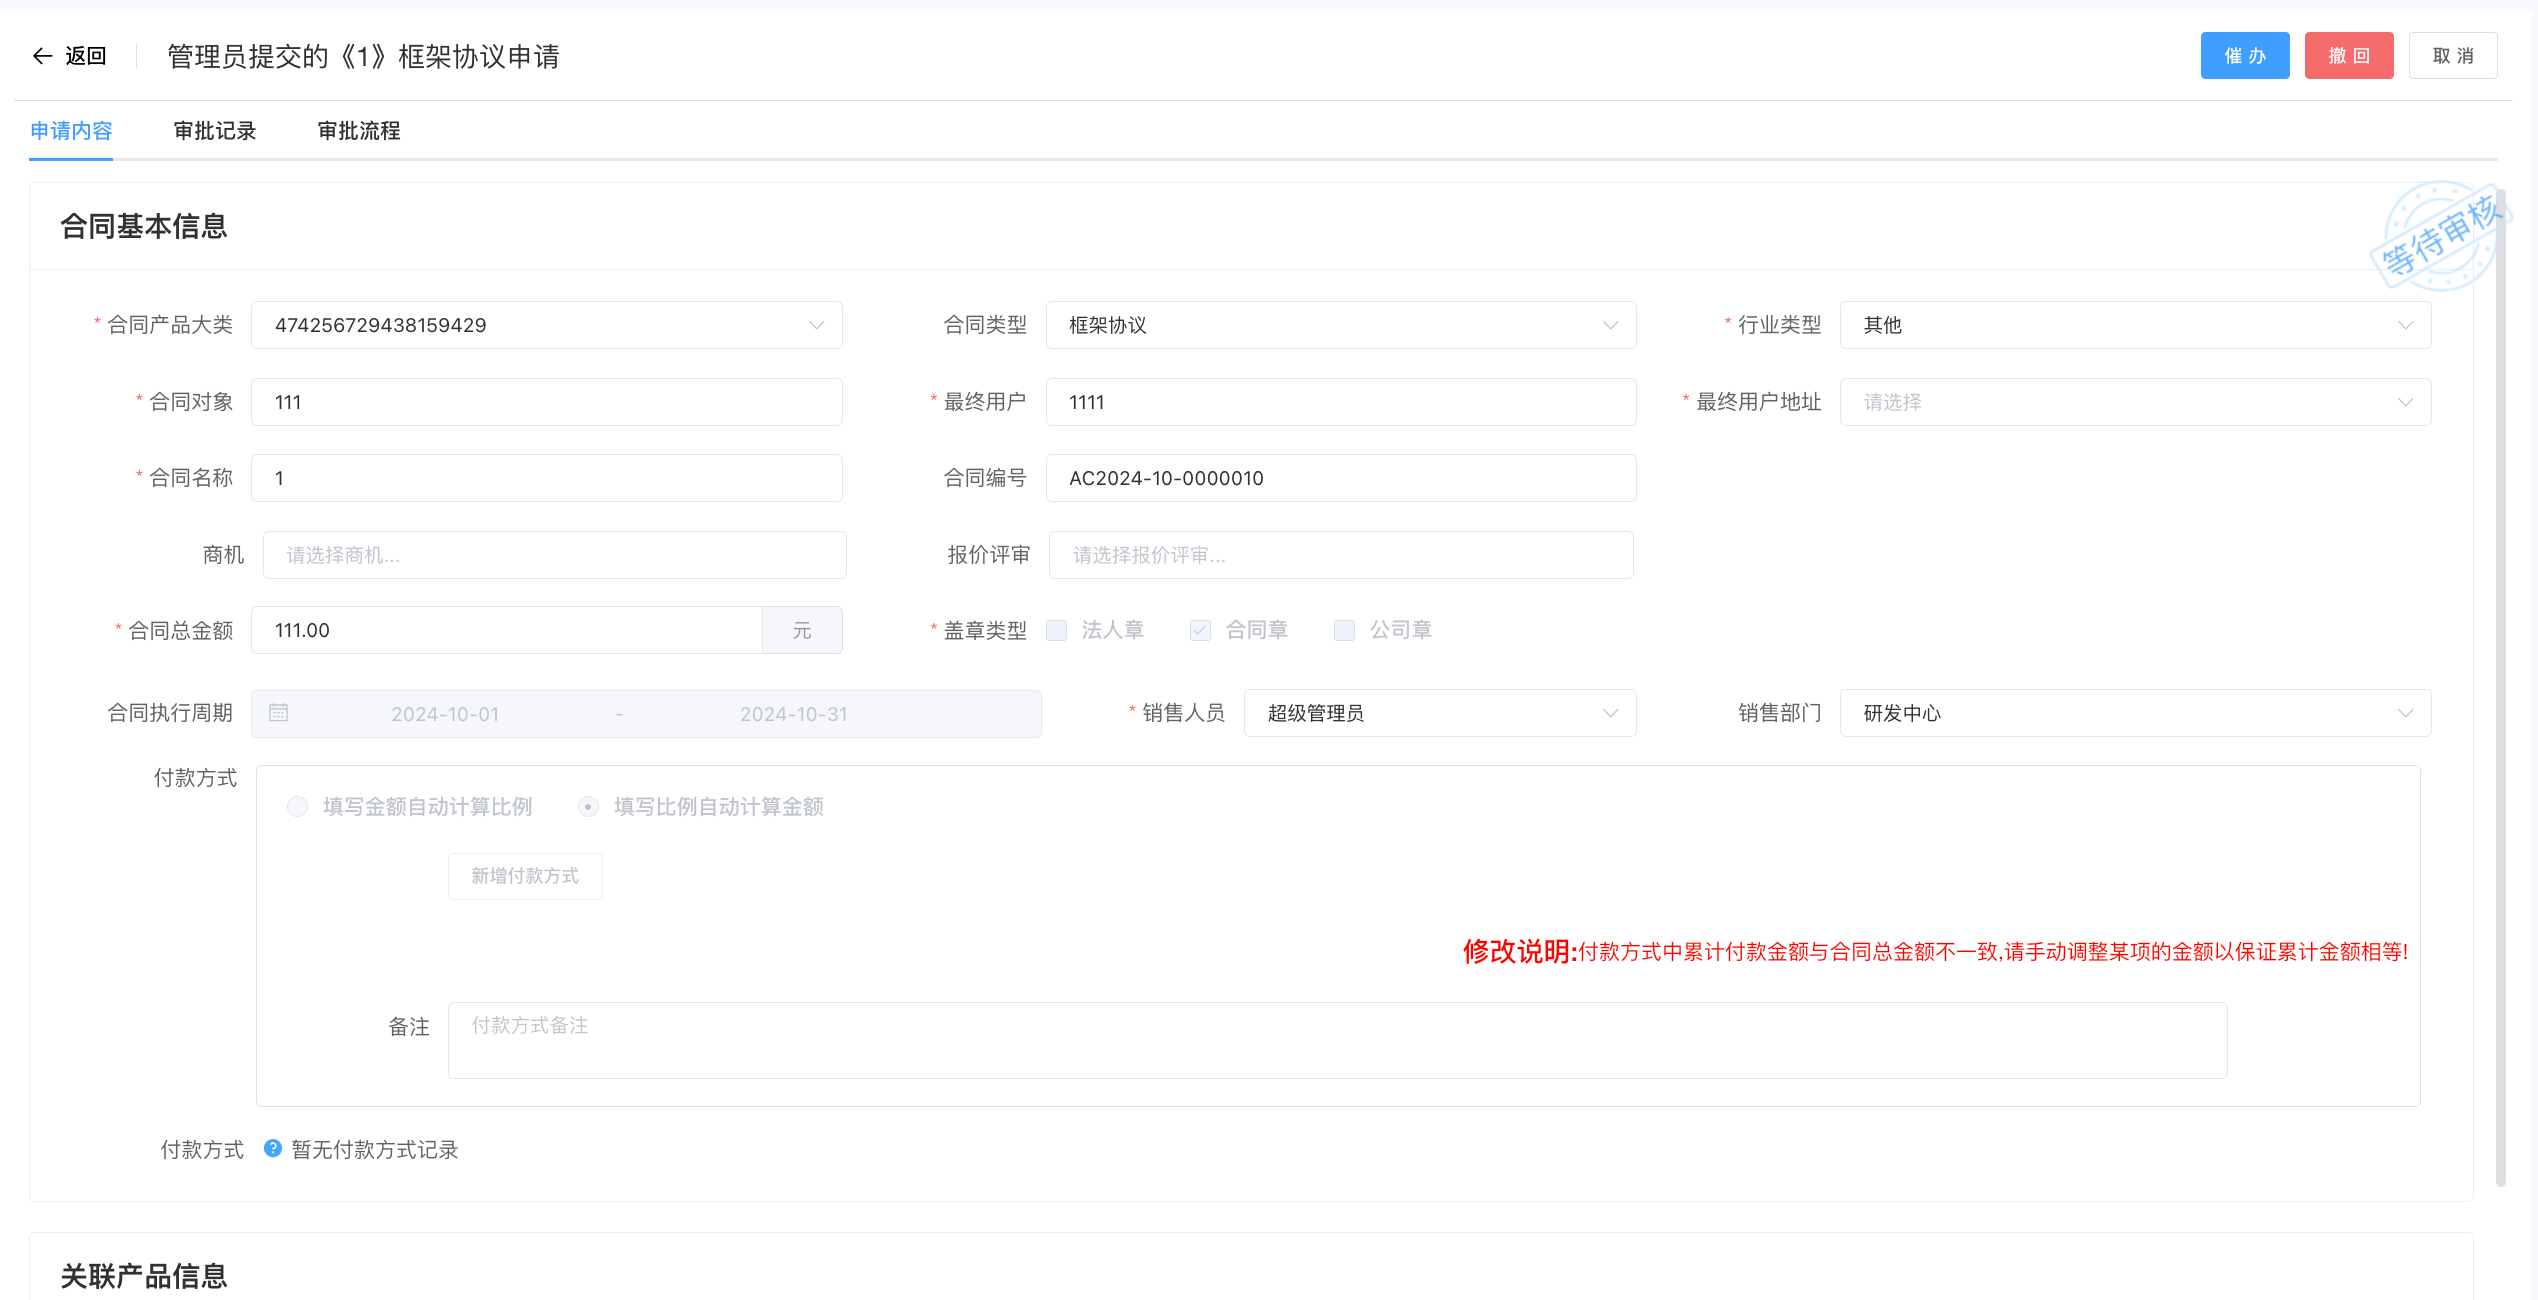2538x1300 pixels.
Task: Open the 销售人员 dropdown chevron
Action: pos(1610,713)
